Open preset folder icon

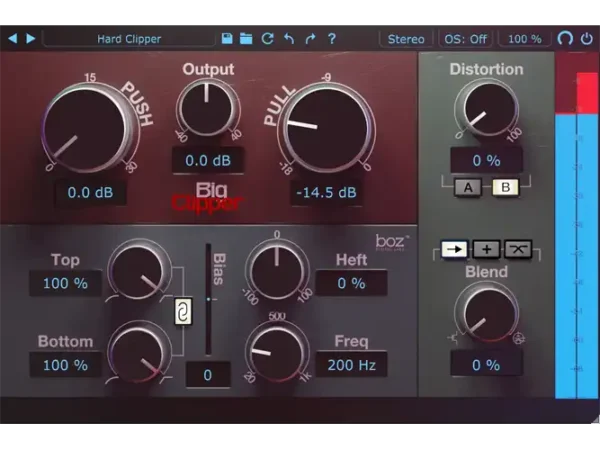tap(246, 38)
